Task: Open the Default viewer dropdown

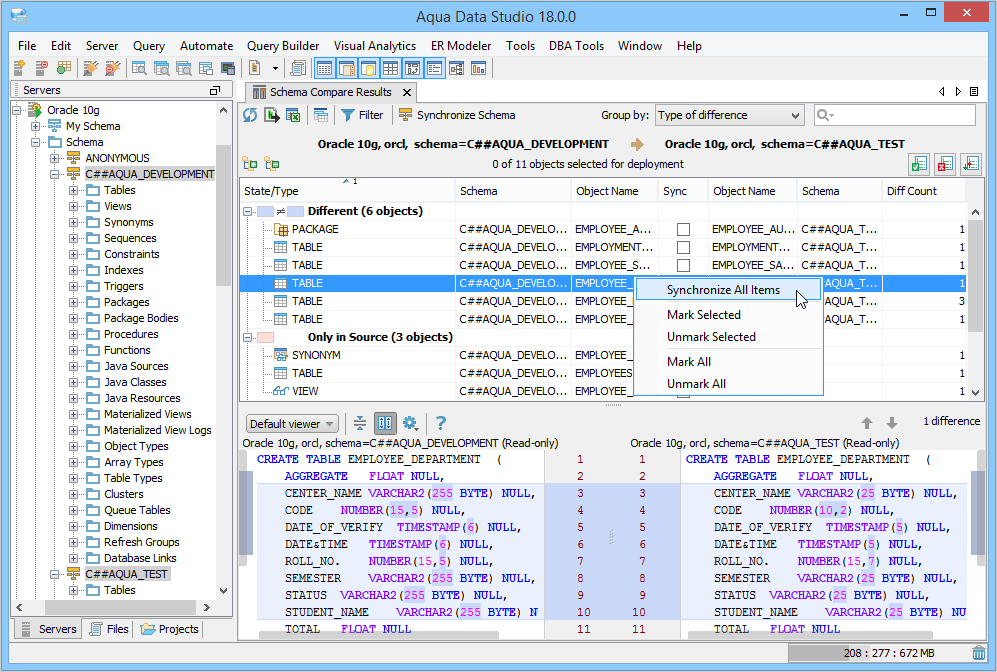Action: [292, 423]
